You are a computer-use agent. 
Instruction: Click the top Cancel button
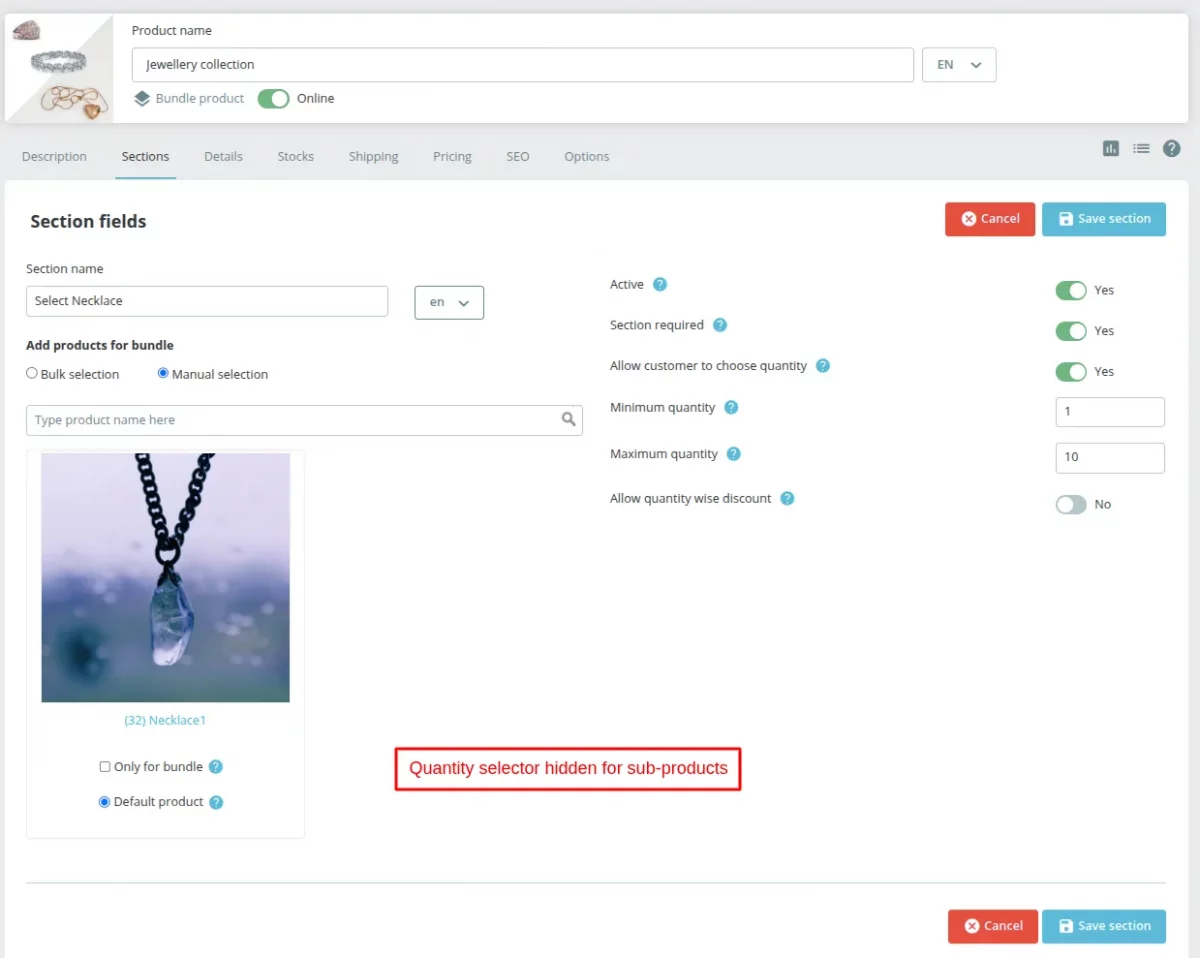point(990,219)
